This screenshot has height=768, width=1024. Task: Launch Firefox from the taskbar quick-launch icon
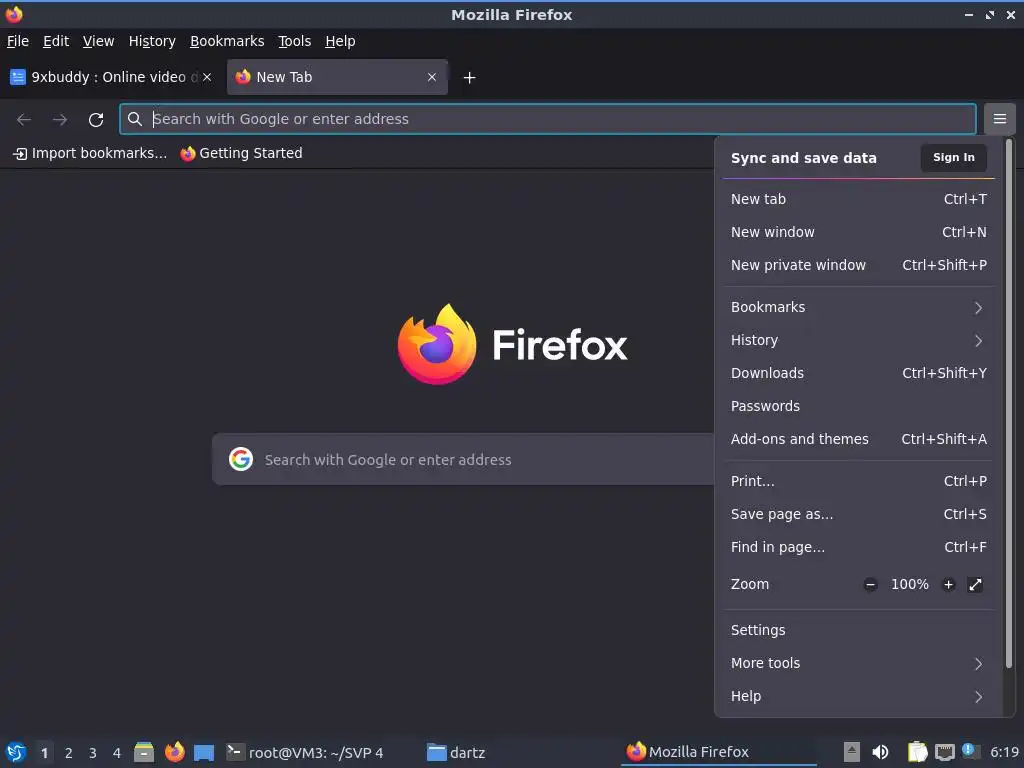coord(174,752)
